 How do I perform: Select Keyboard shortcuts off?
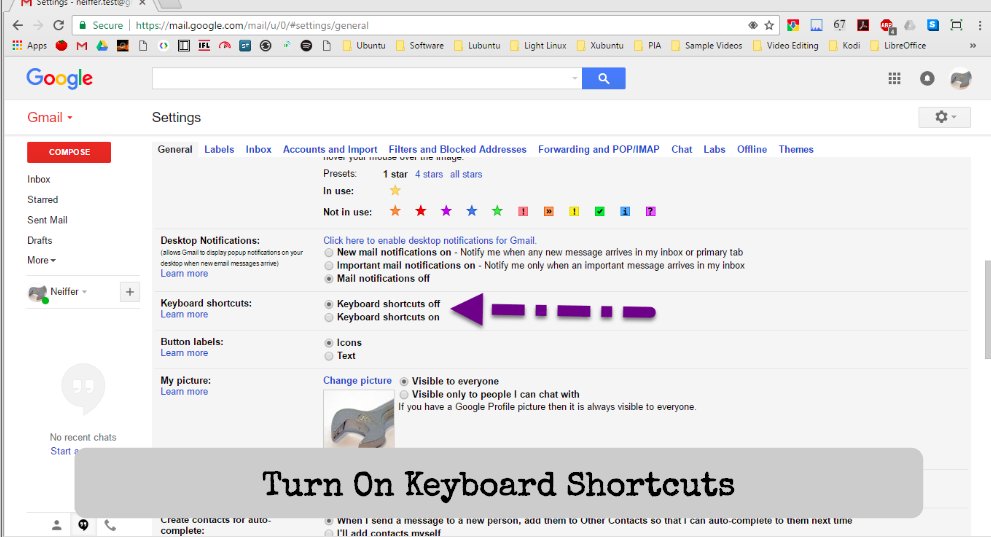point(329,304)
